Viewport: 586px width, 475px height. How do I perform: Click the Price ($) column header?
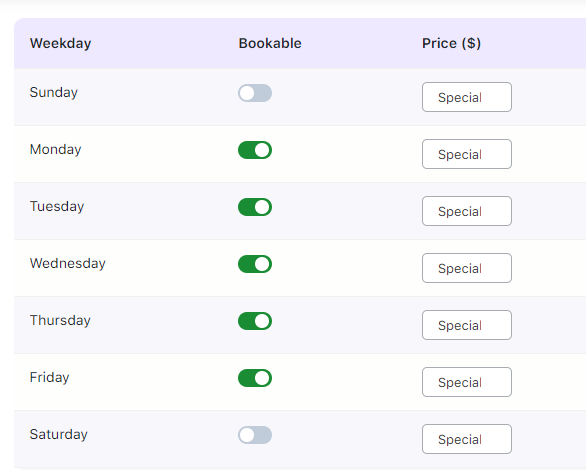pyautogui.click(x=451, y=43)
